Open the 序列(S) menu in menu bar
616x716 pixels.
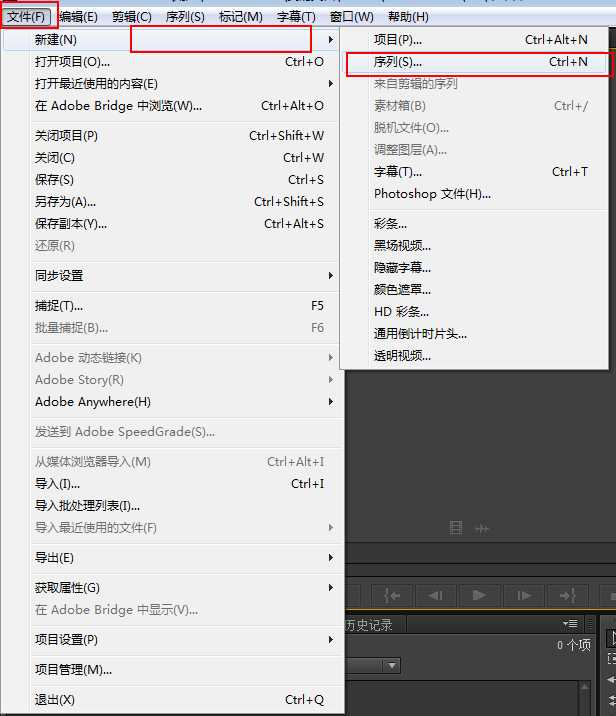(185, 17)
